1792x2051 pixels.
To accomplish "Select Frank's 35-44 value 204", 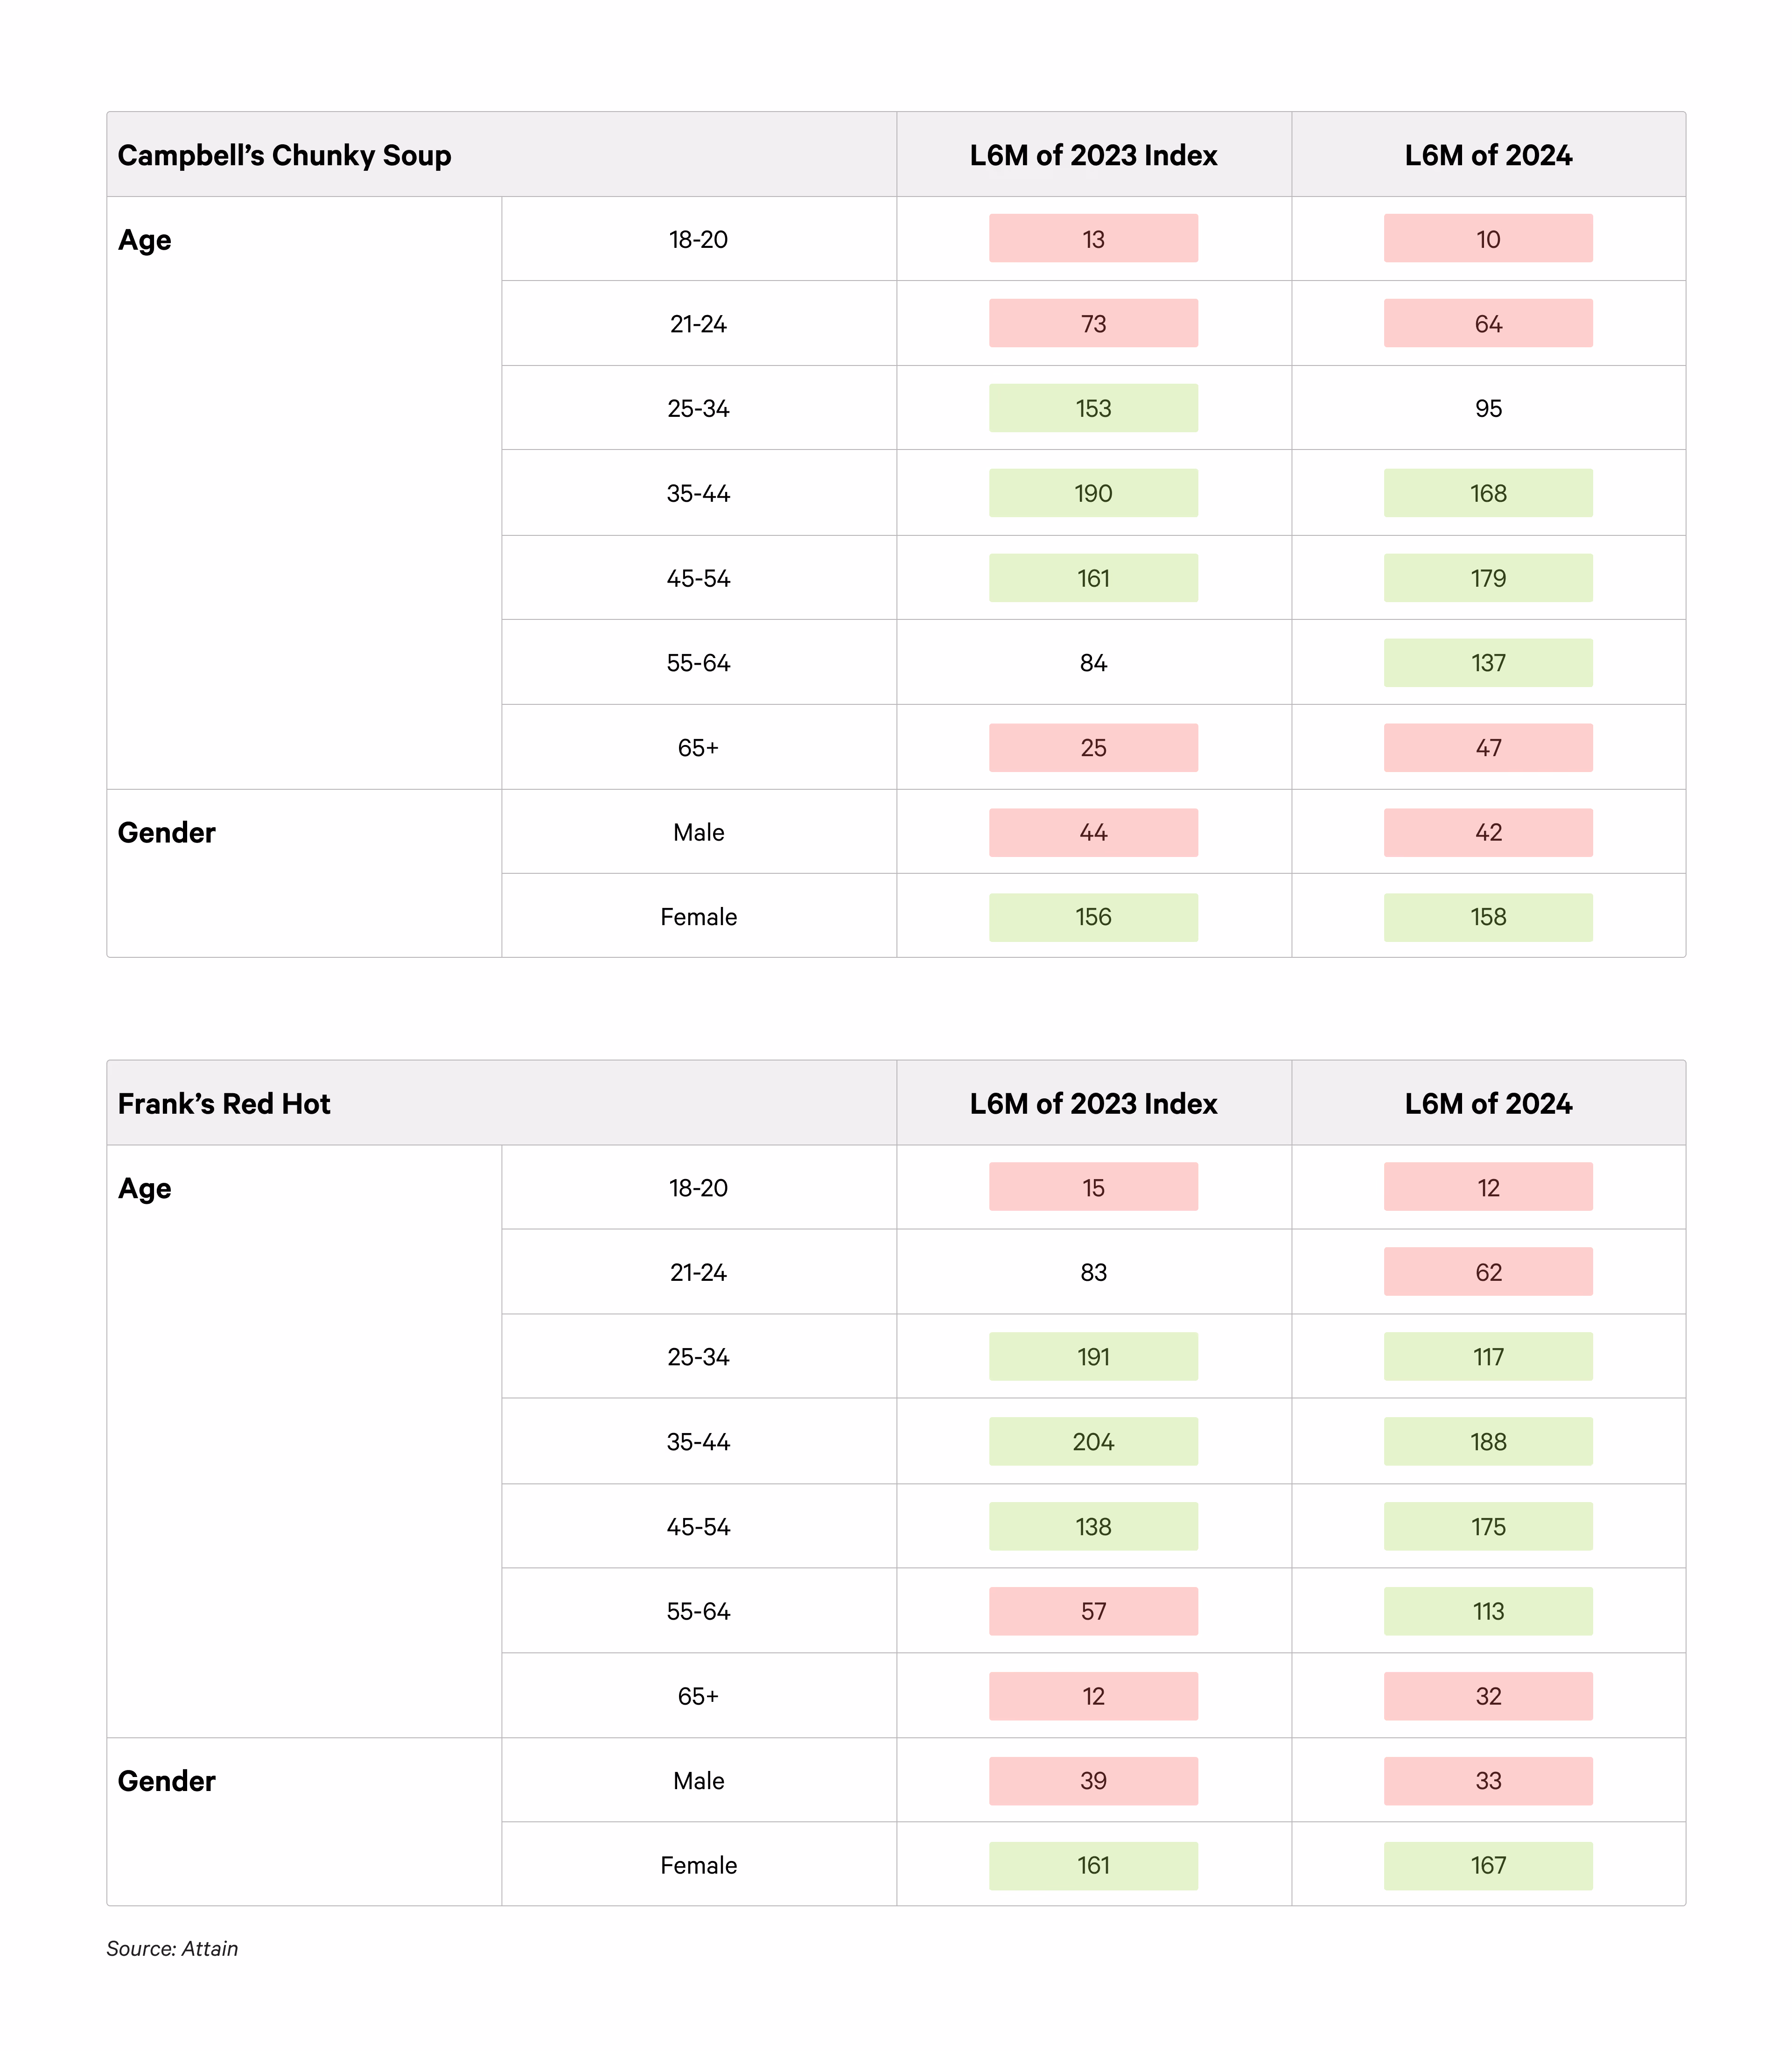I will pos(1093,1442).
